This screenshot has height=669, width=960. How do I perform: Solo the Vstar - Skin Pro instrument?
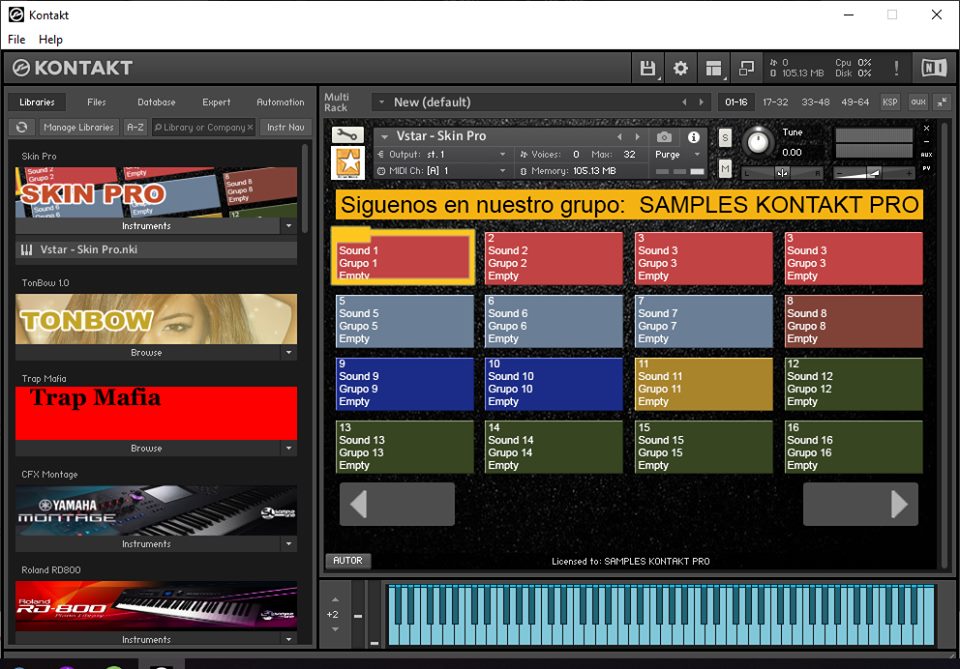pyautogui.click(x=724, y=137)
